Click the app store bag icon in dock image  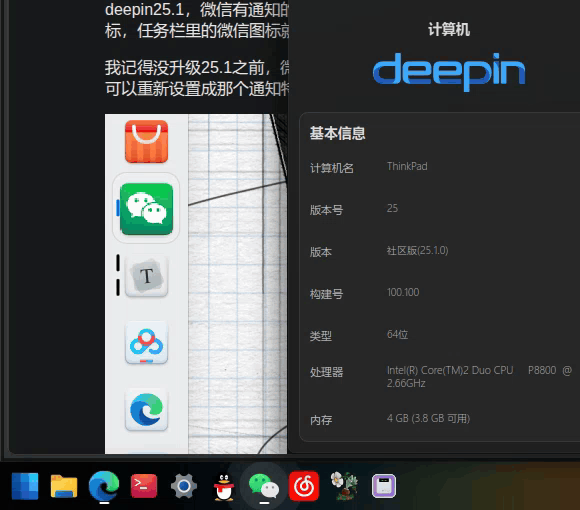146,142
